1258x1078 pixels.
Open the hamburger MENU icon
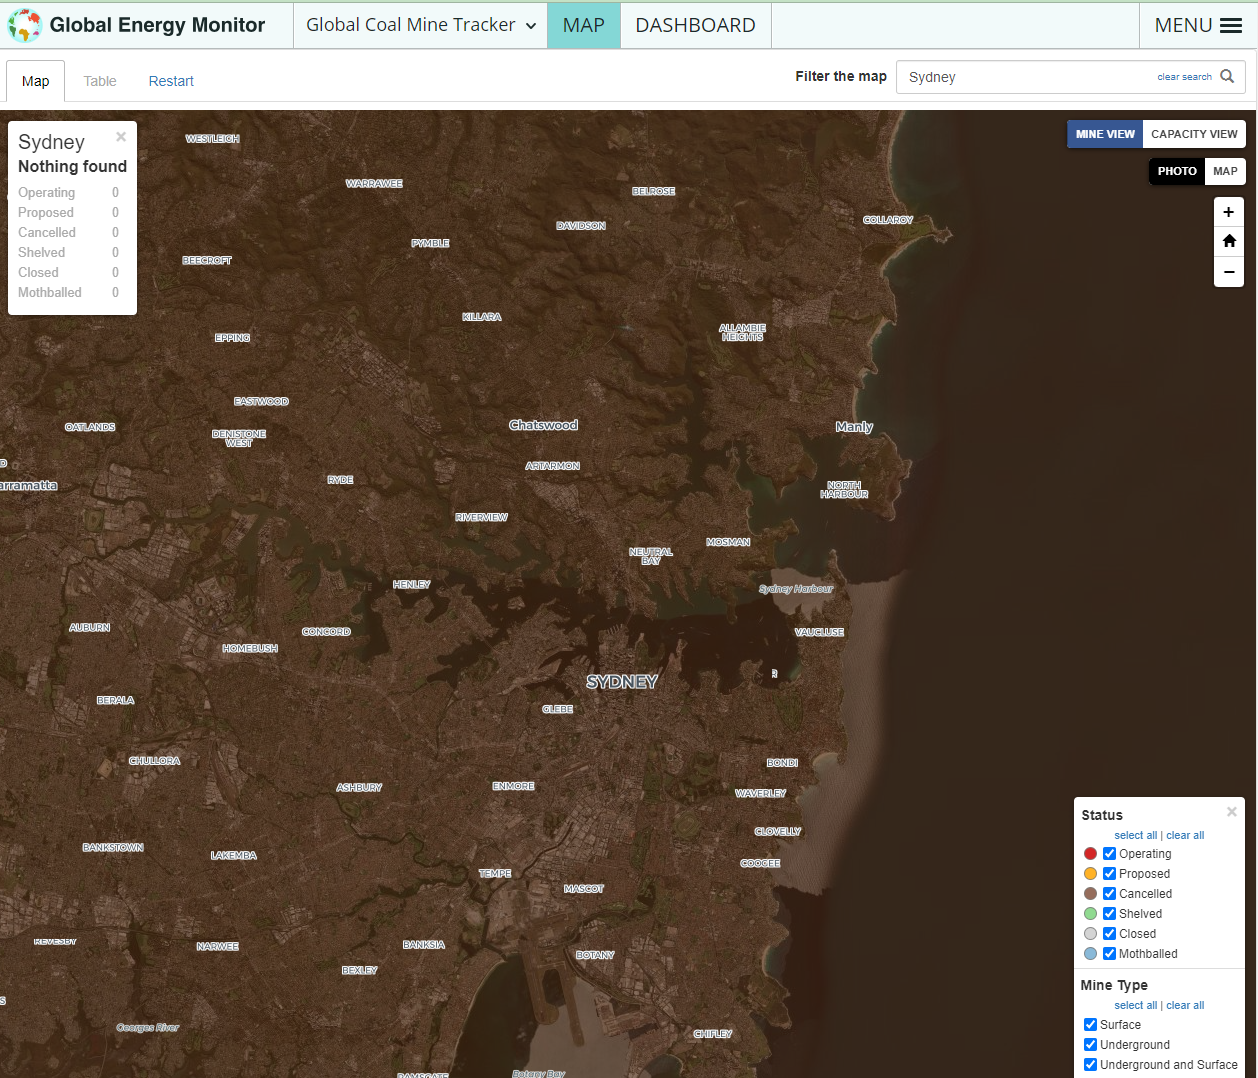pos(1231,26)
